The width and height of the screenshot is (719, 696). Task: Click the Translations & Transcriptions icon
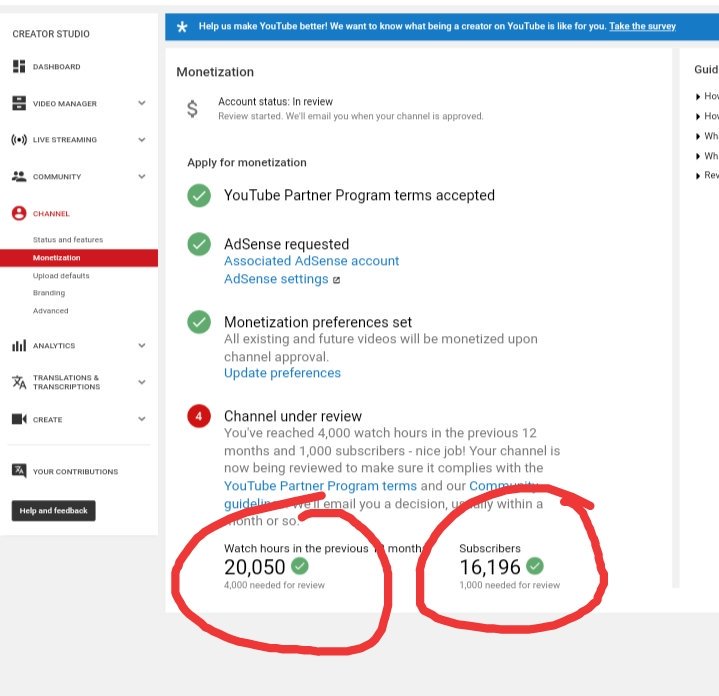(x=19, y=382)
